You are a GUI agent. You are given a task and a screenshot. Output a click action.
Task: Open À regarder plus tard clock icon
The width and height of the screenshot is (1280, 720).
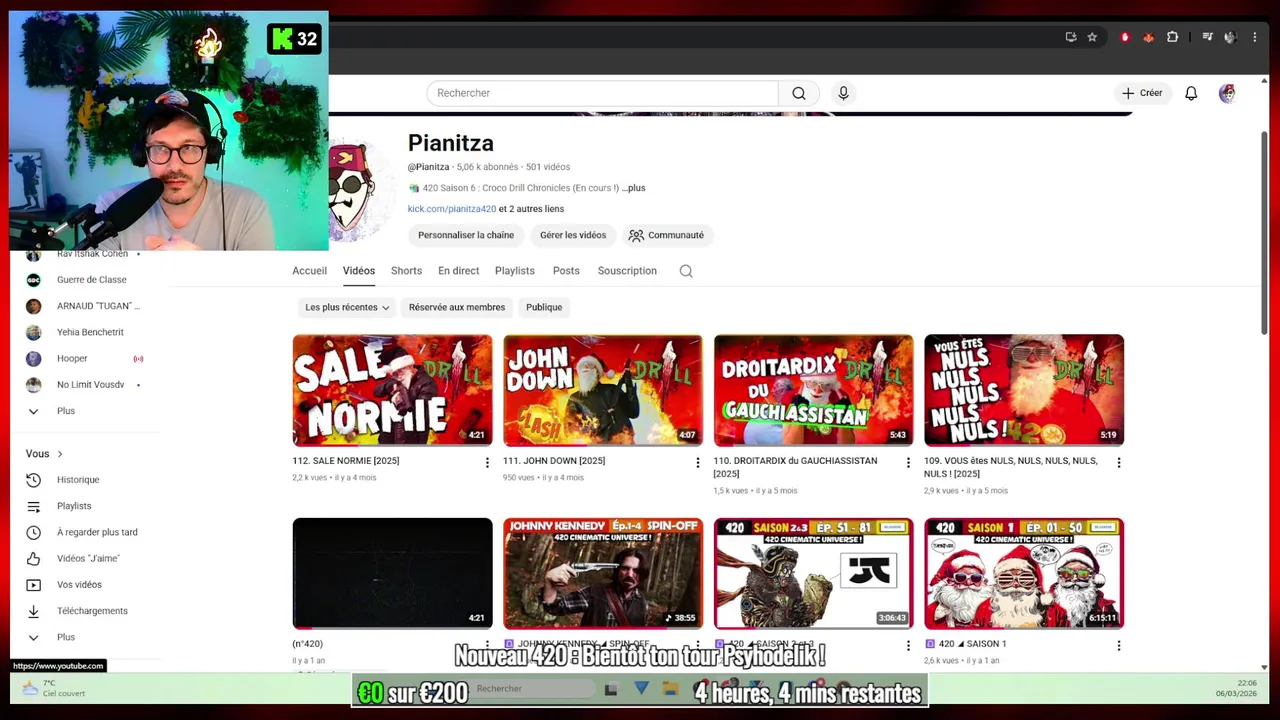click(33, 532)
